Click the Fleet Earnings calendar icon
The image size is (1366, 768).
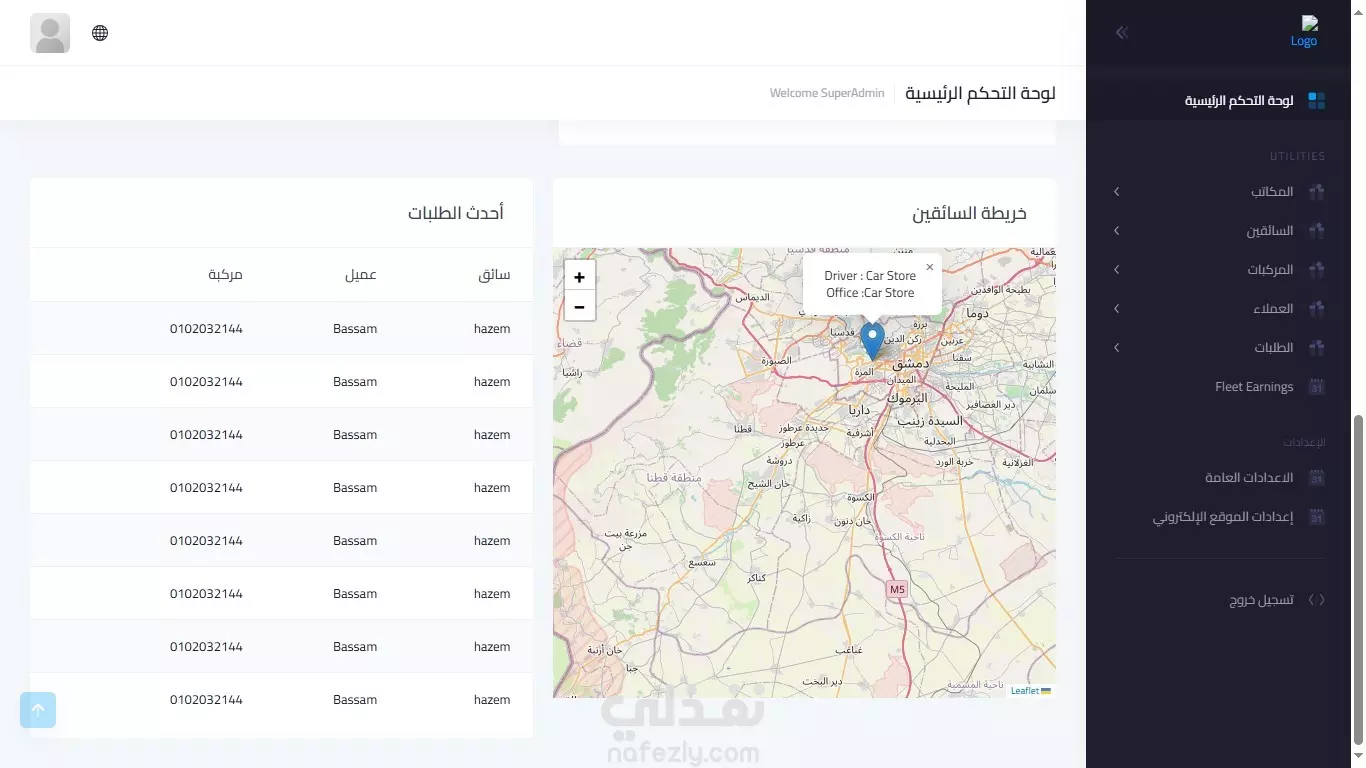1317,387
